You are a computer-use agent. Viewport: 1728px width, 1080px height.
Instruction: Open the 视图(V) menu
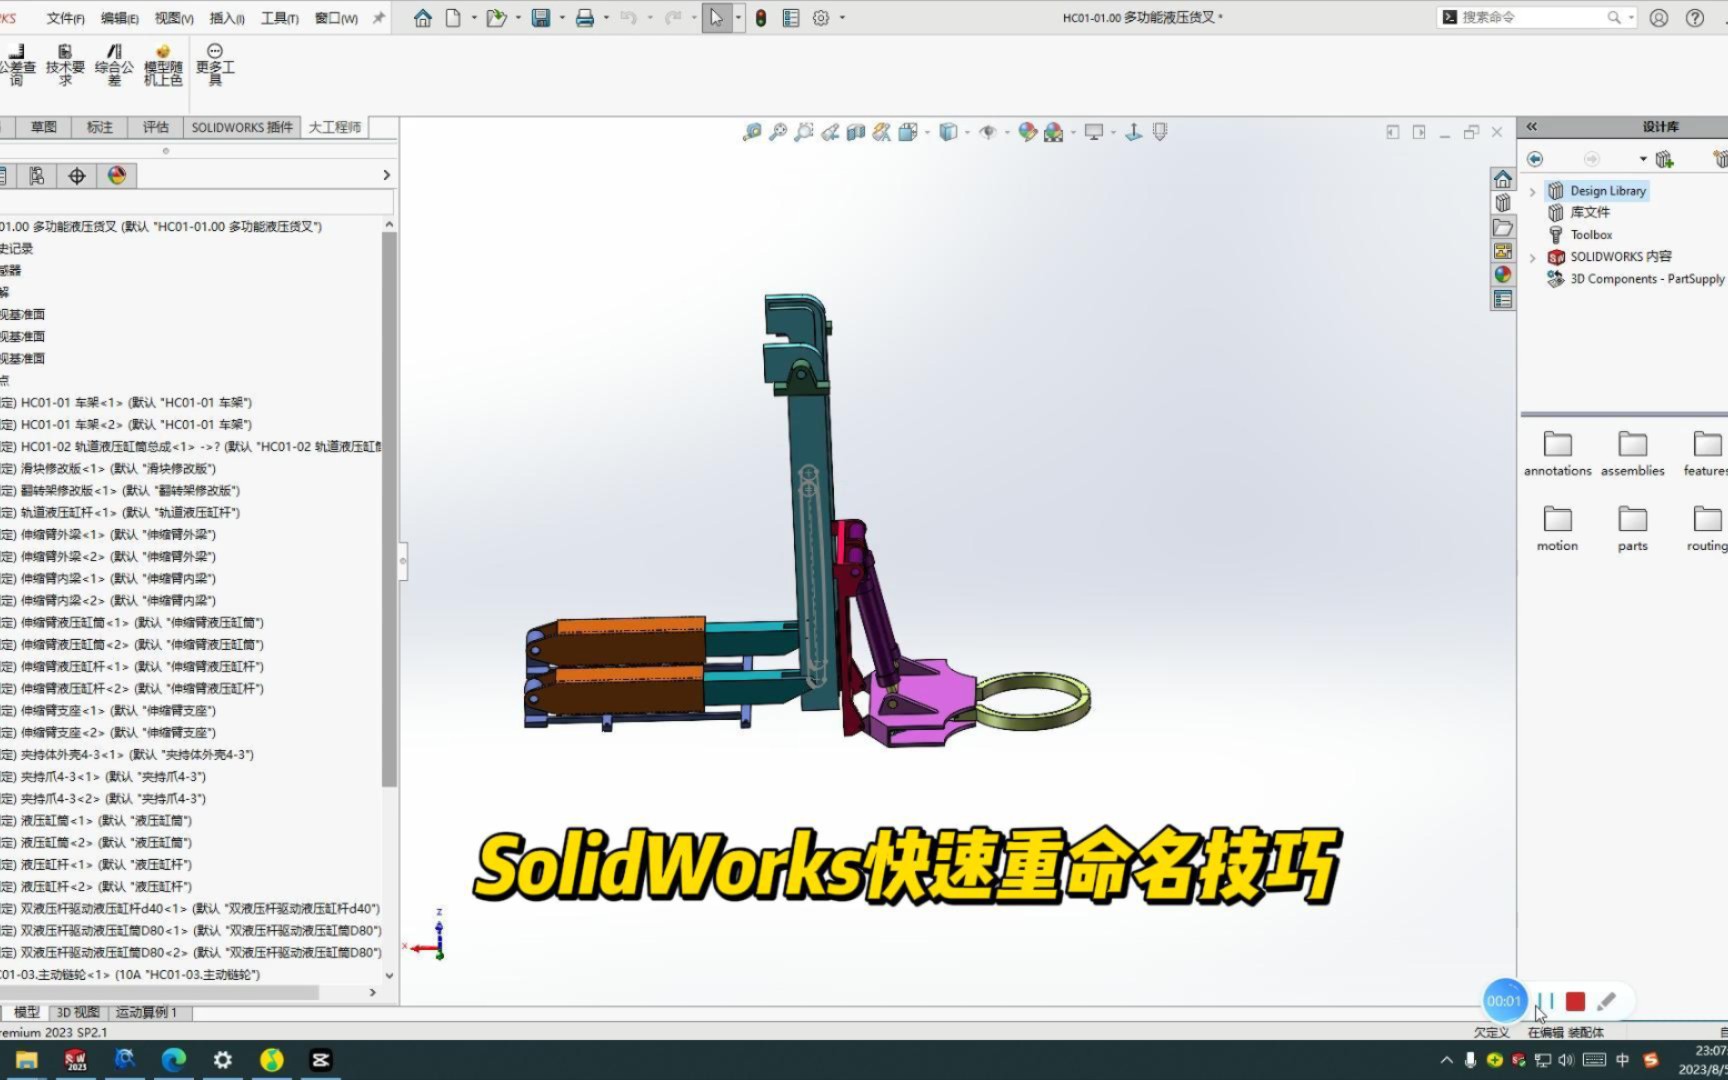click(174, 18)
